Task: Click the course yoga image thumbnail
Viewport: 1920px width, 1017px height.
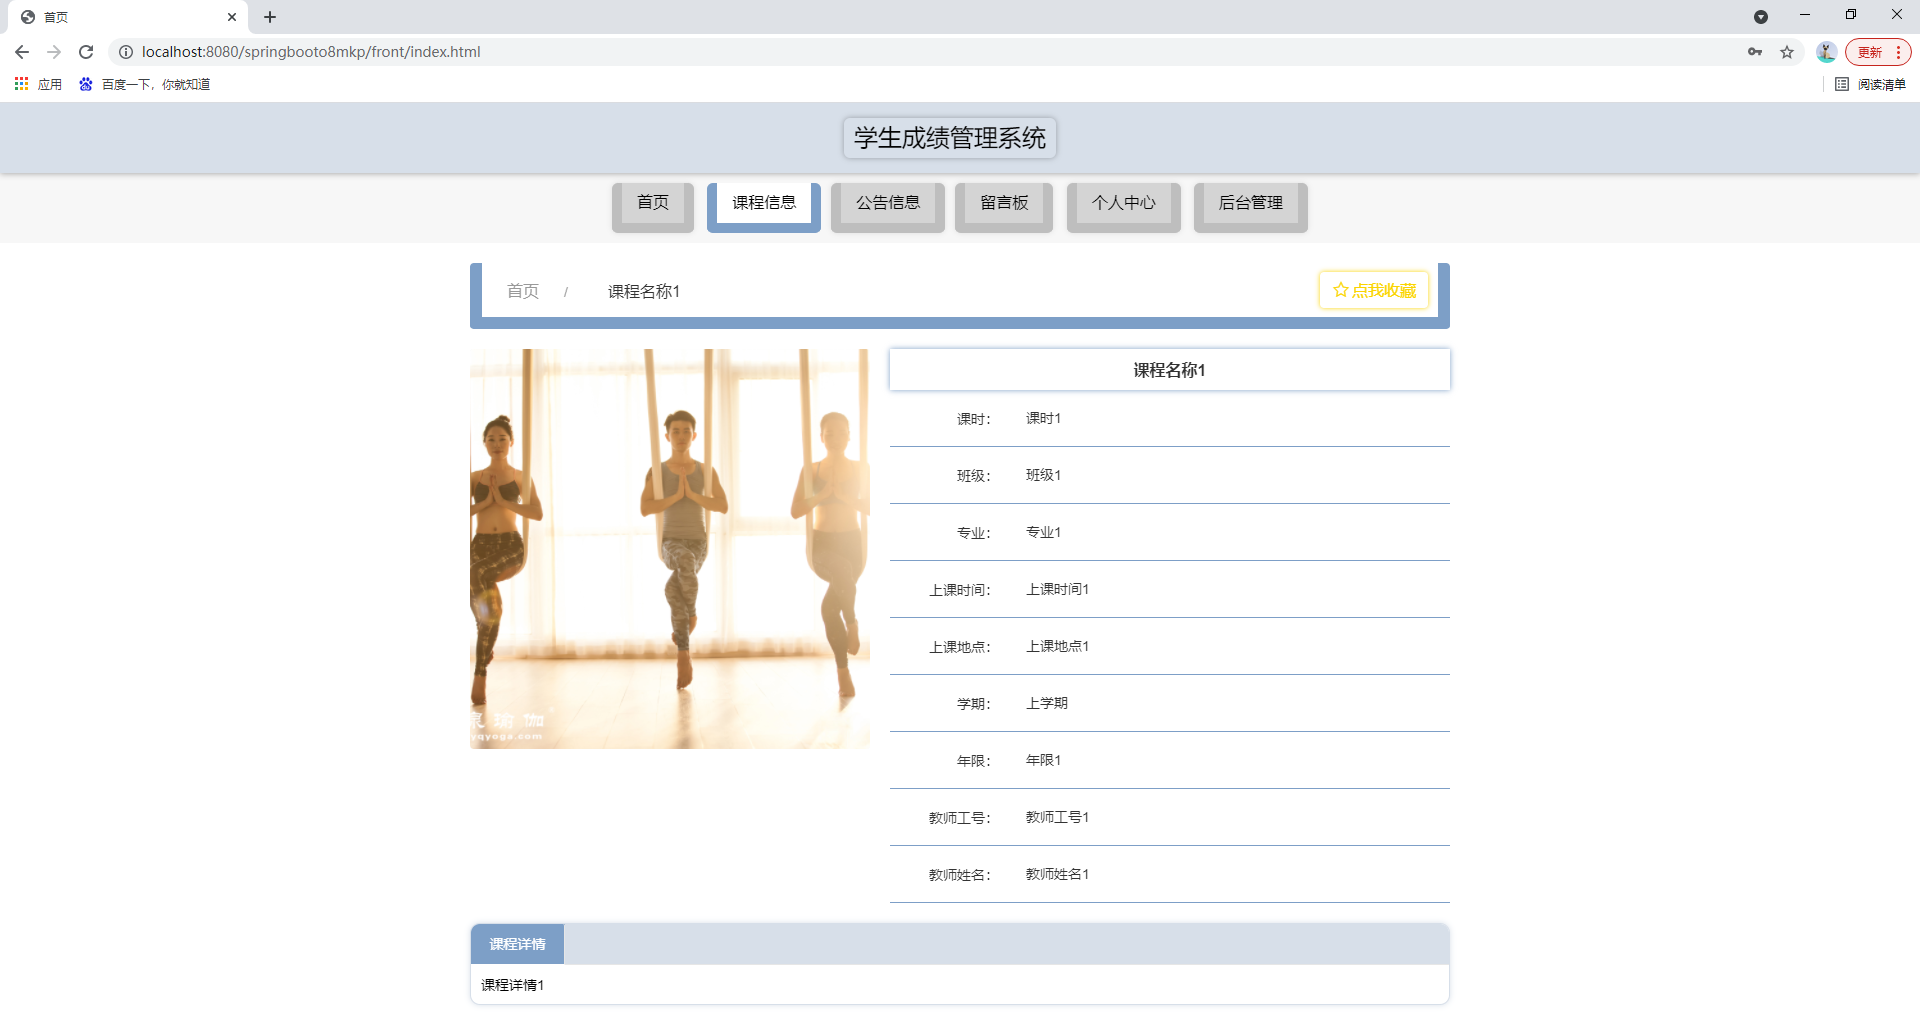Action: [670, 548]
